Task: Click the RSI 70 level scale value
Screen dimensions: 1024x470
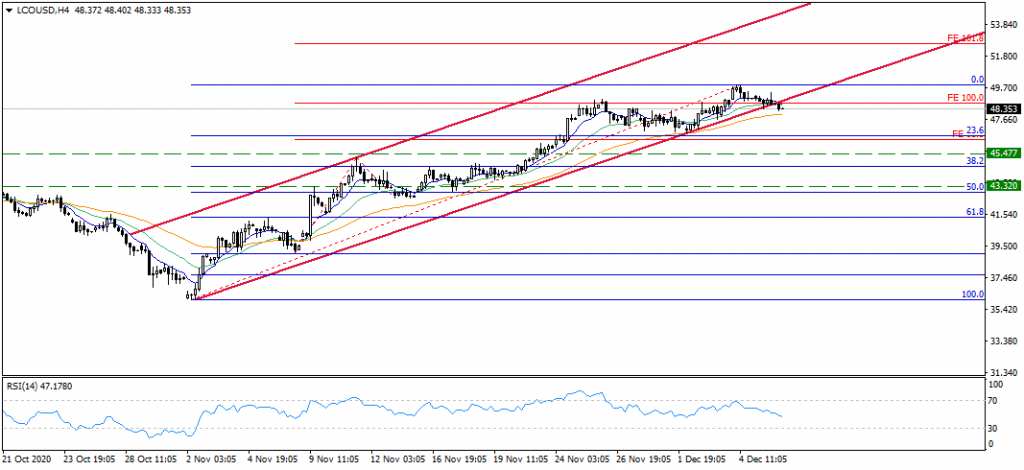Action: pyautogui.click(x=994, y=401)
